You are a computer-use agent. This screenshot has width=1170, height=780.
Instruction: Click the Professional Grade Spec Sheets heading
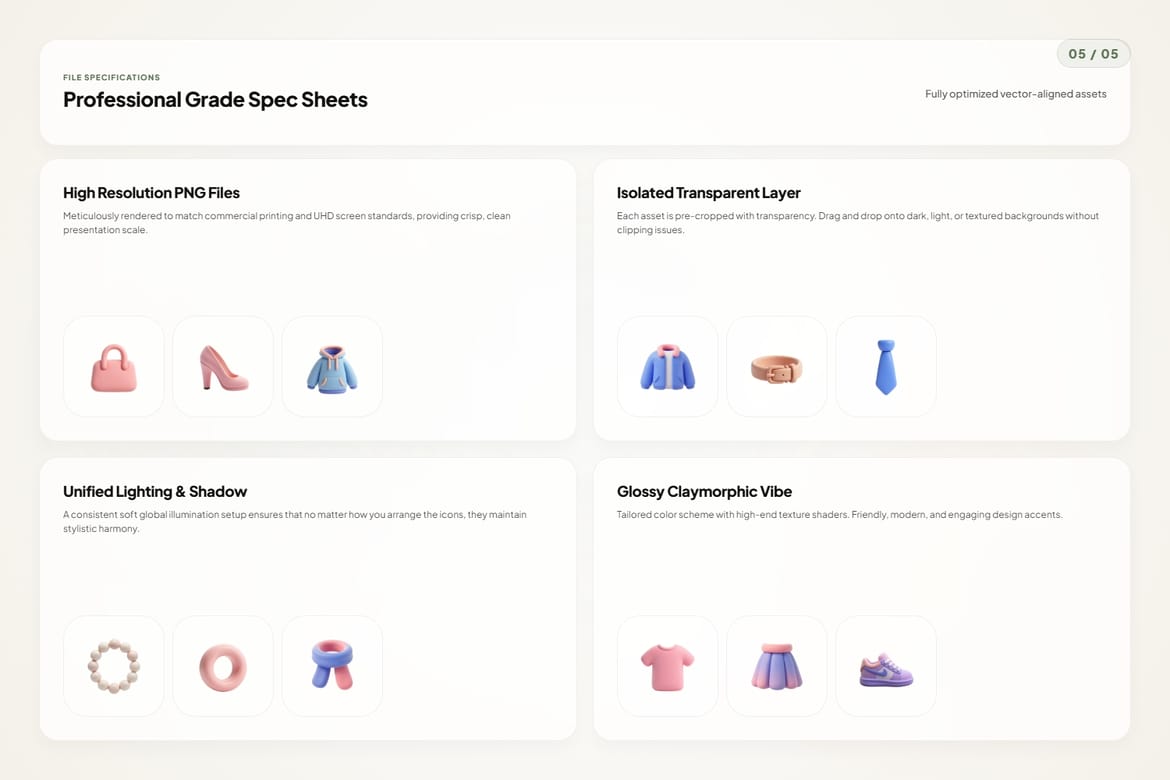click(215, 100)
